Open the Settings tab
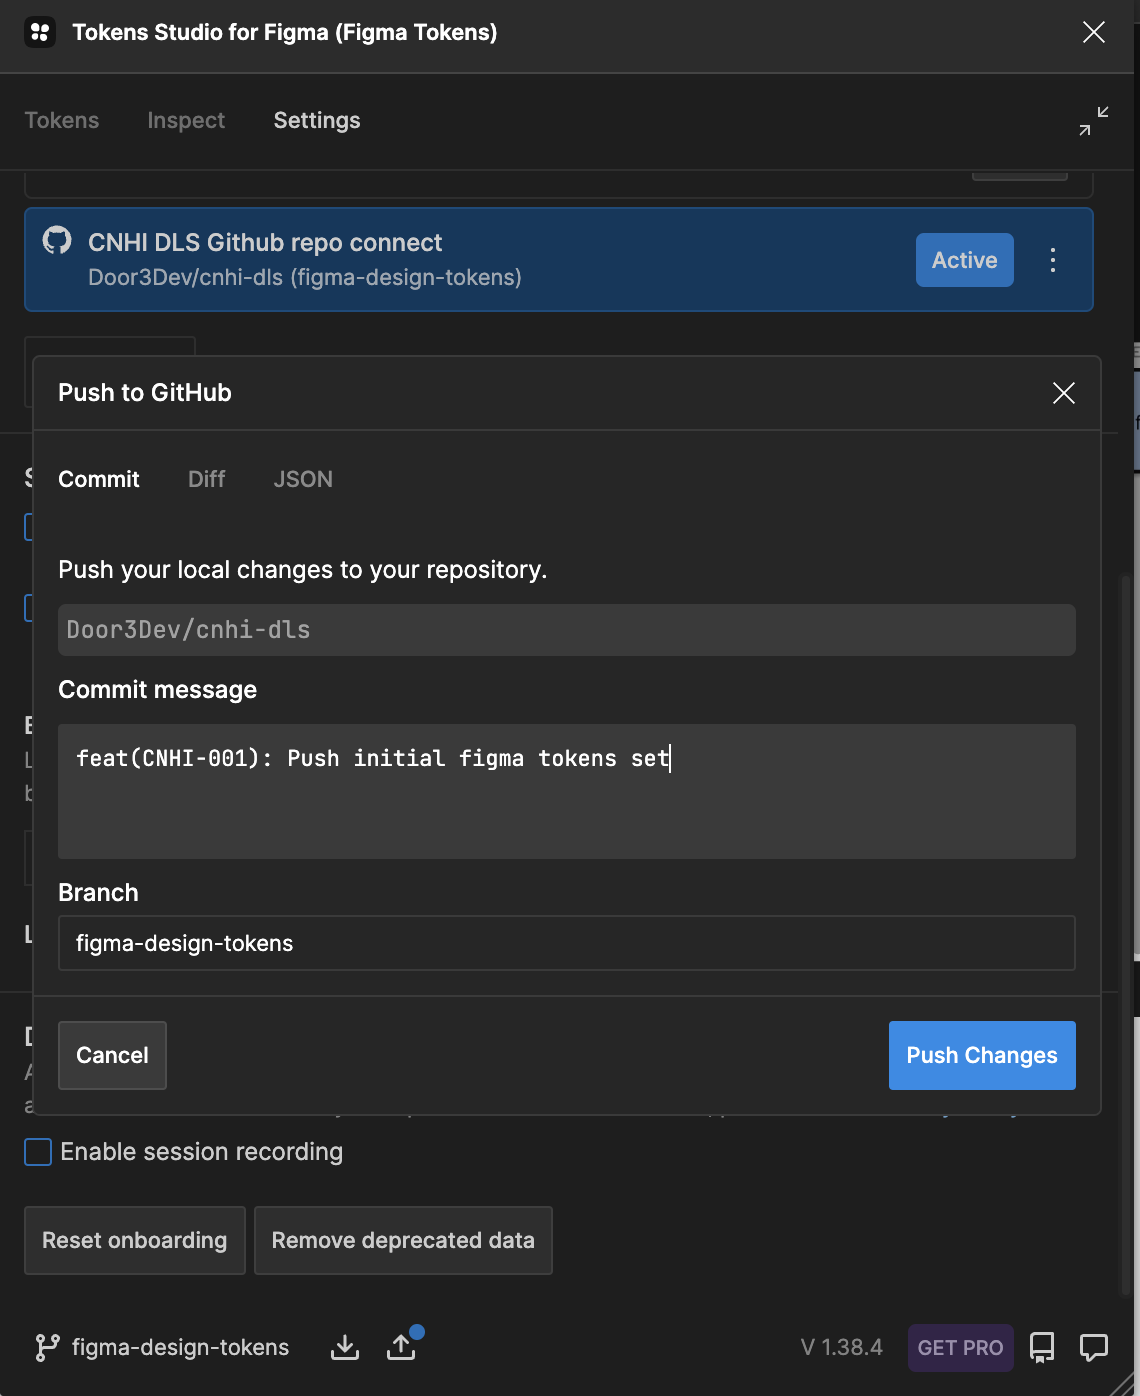The width and height of the screenshot is (1140, 1396). coord(317,121)
